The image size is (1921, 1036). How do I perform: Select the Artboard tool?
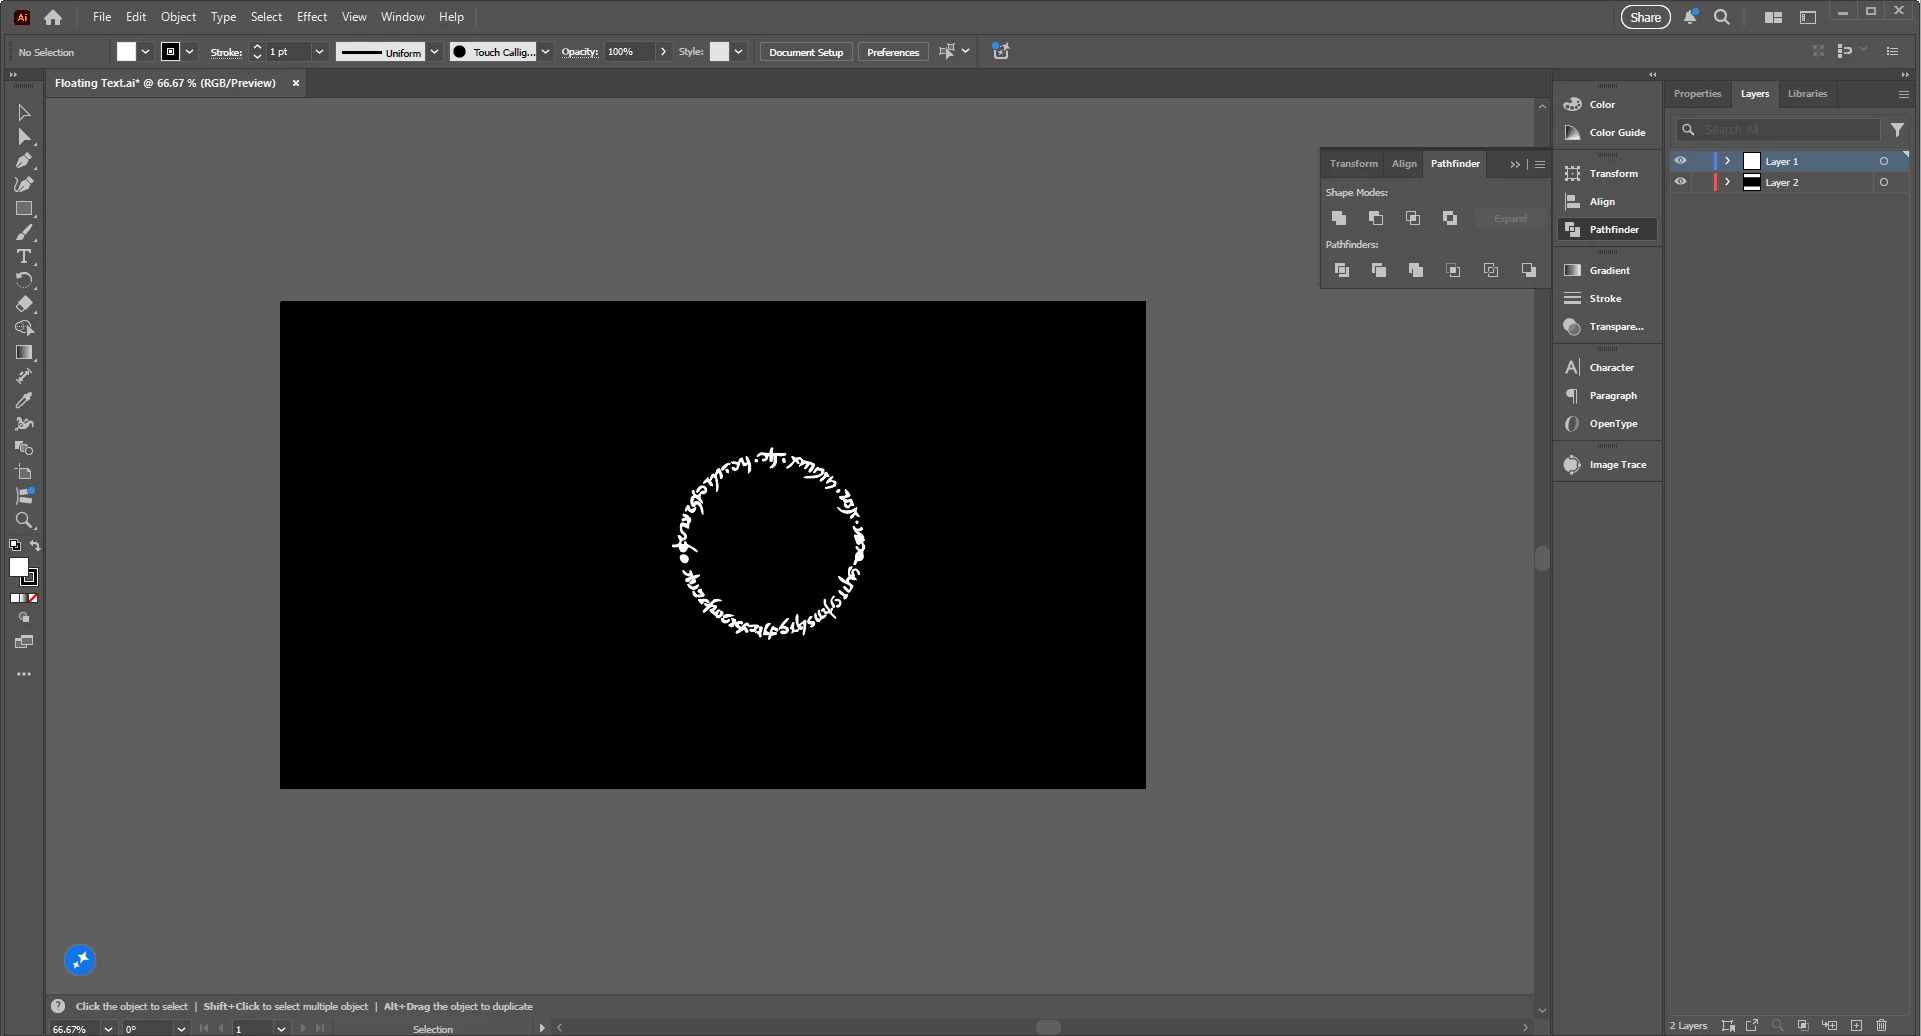pos(24,473)
